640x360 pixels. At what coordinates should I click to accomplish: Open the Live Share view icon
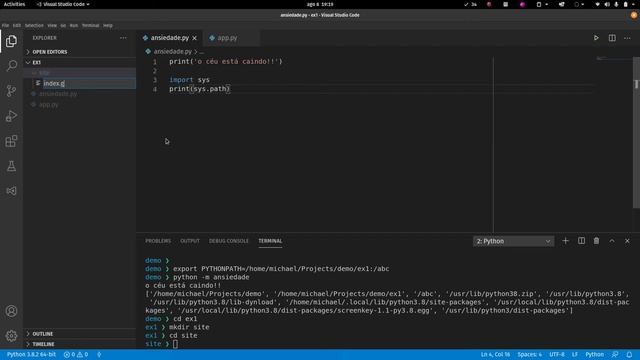click(11, 191)
